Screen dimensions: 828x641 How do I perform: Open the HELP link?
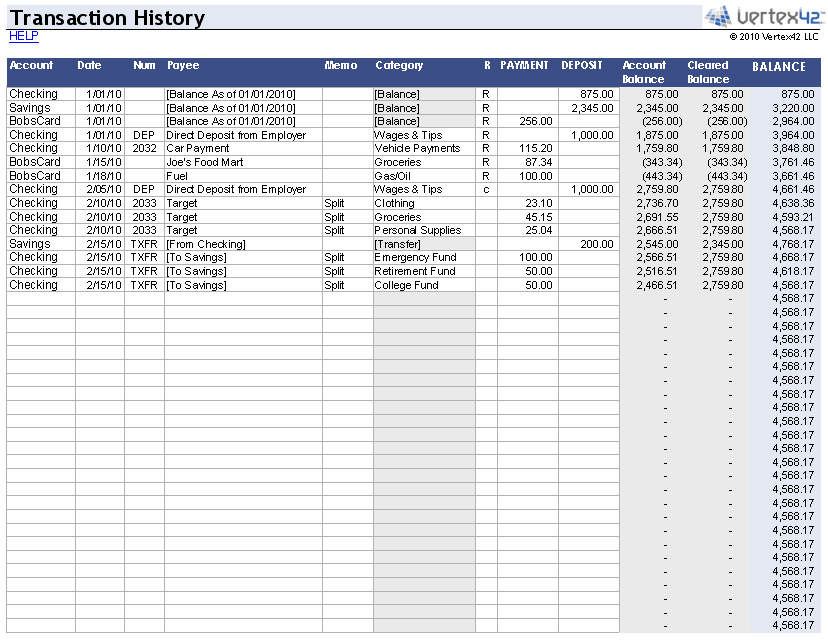[23, 36]
